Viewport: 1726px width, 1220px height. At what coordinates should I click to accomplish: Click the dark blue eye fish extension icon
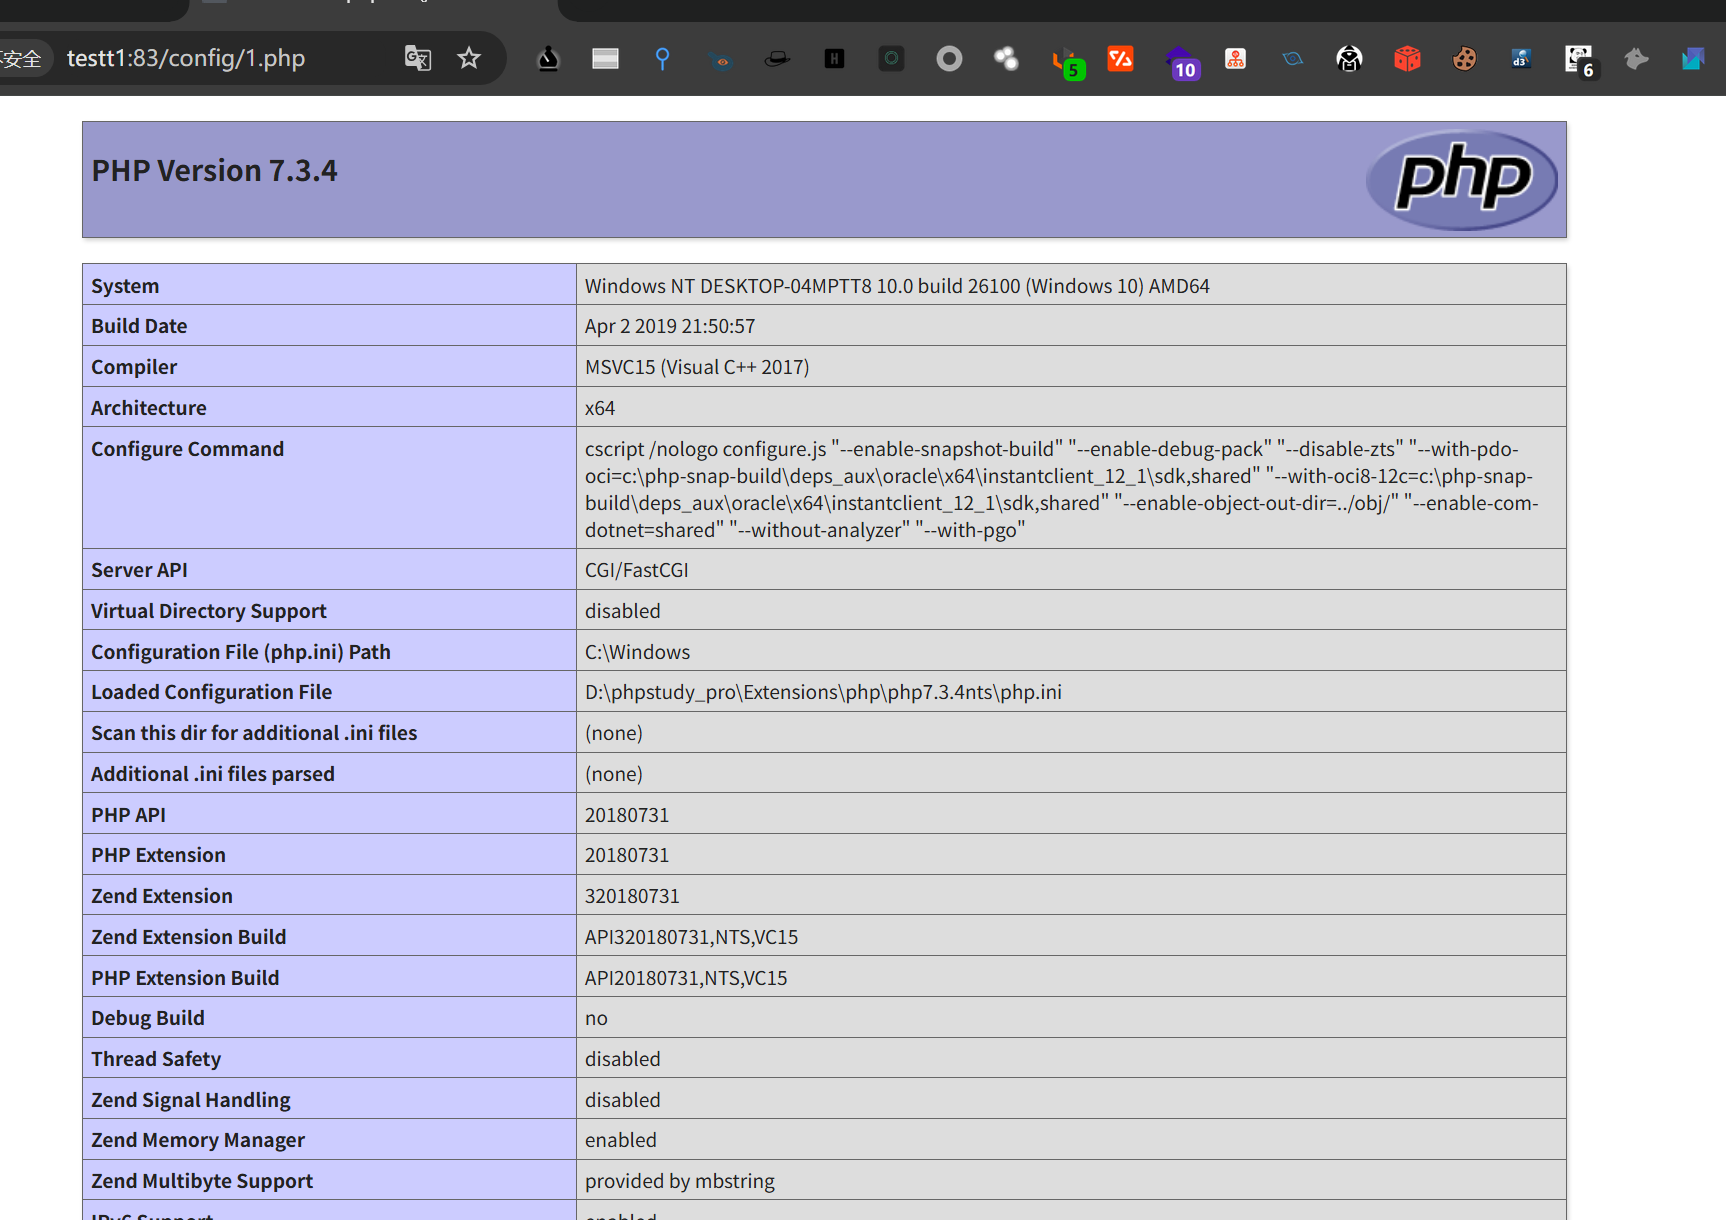pyautogui.click(x=720, y=60)
